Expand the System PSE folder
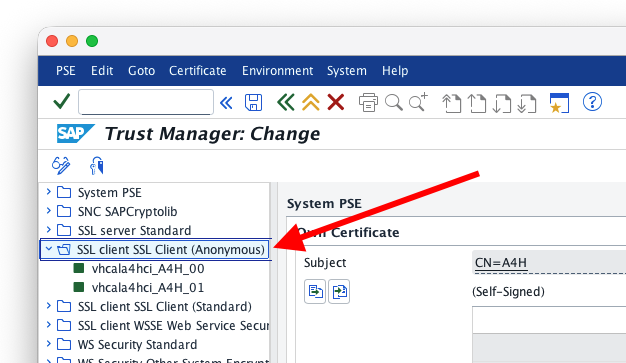This screenshot has height=363, width=626. (49, 192)
